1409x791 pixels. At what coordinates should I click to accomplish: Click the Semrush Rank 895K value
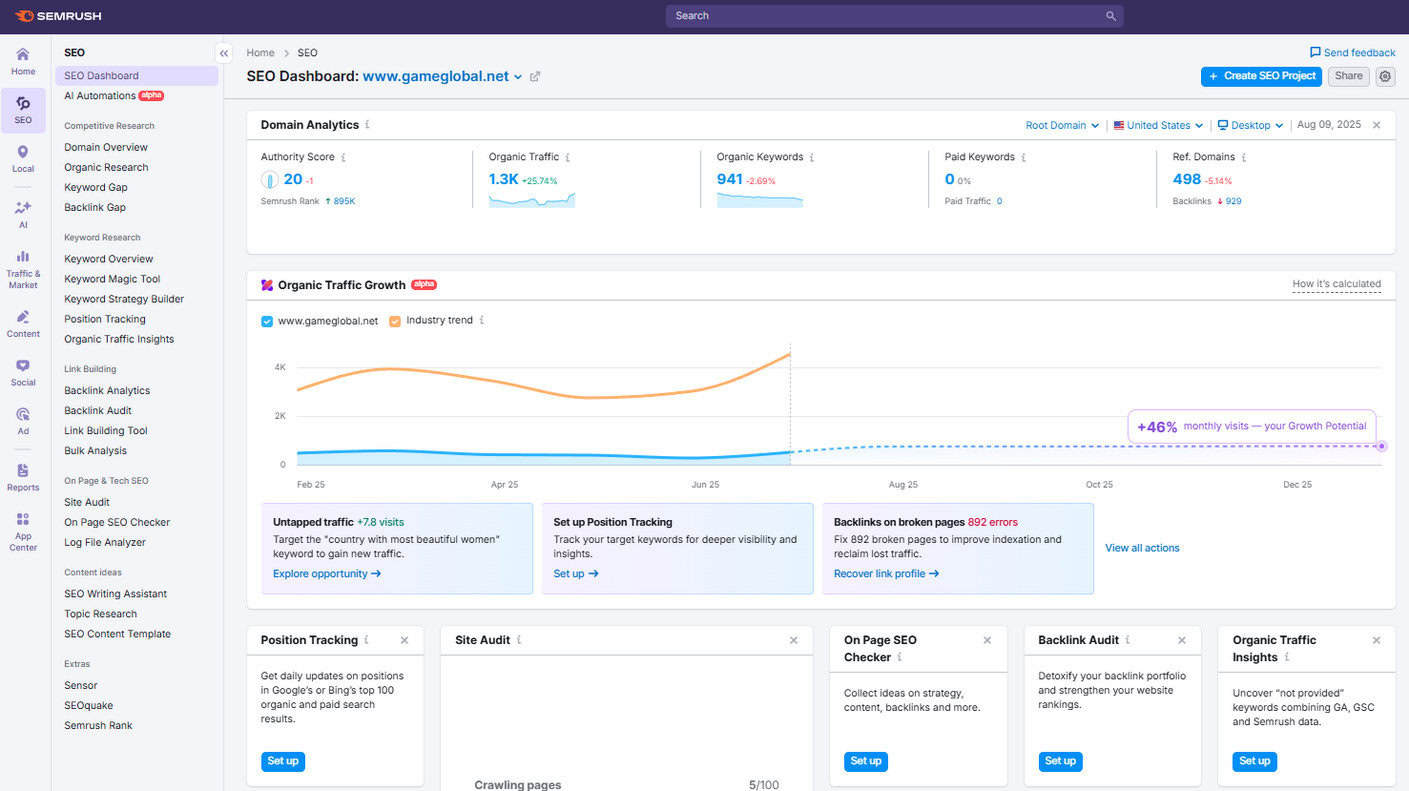click(345, 202)
